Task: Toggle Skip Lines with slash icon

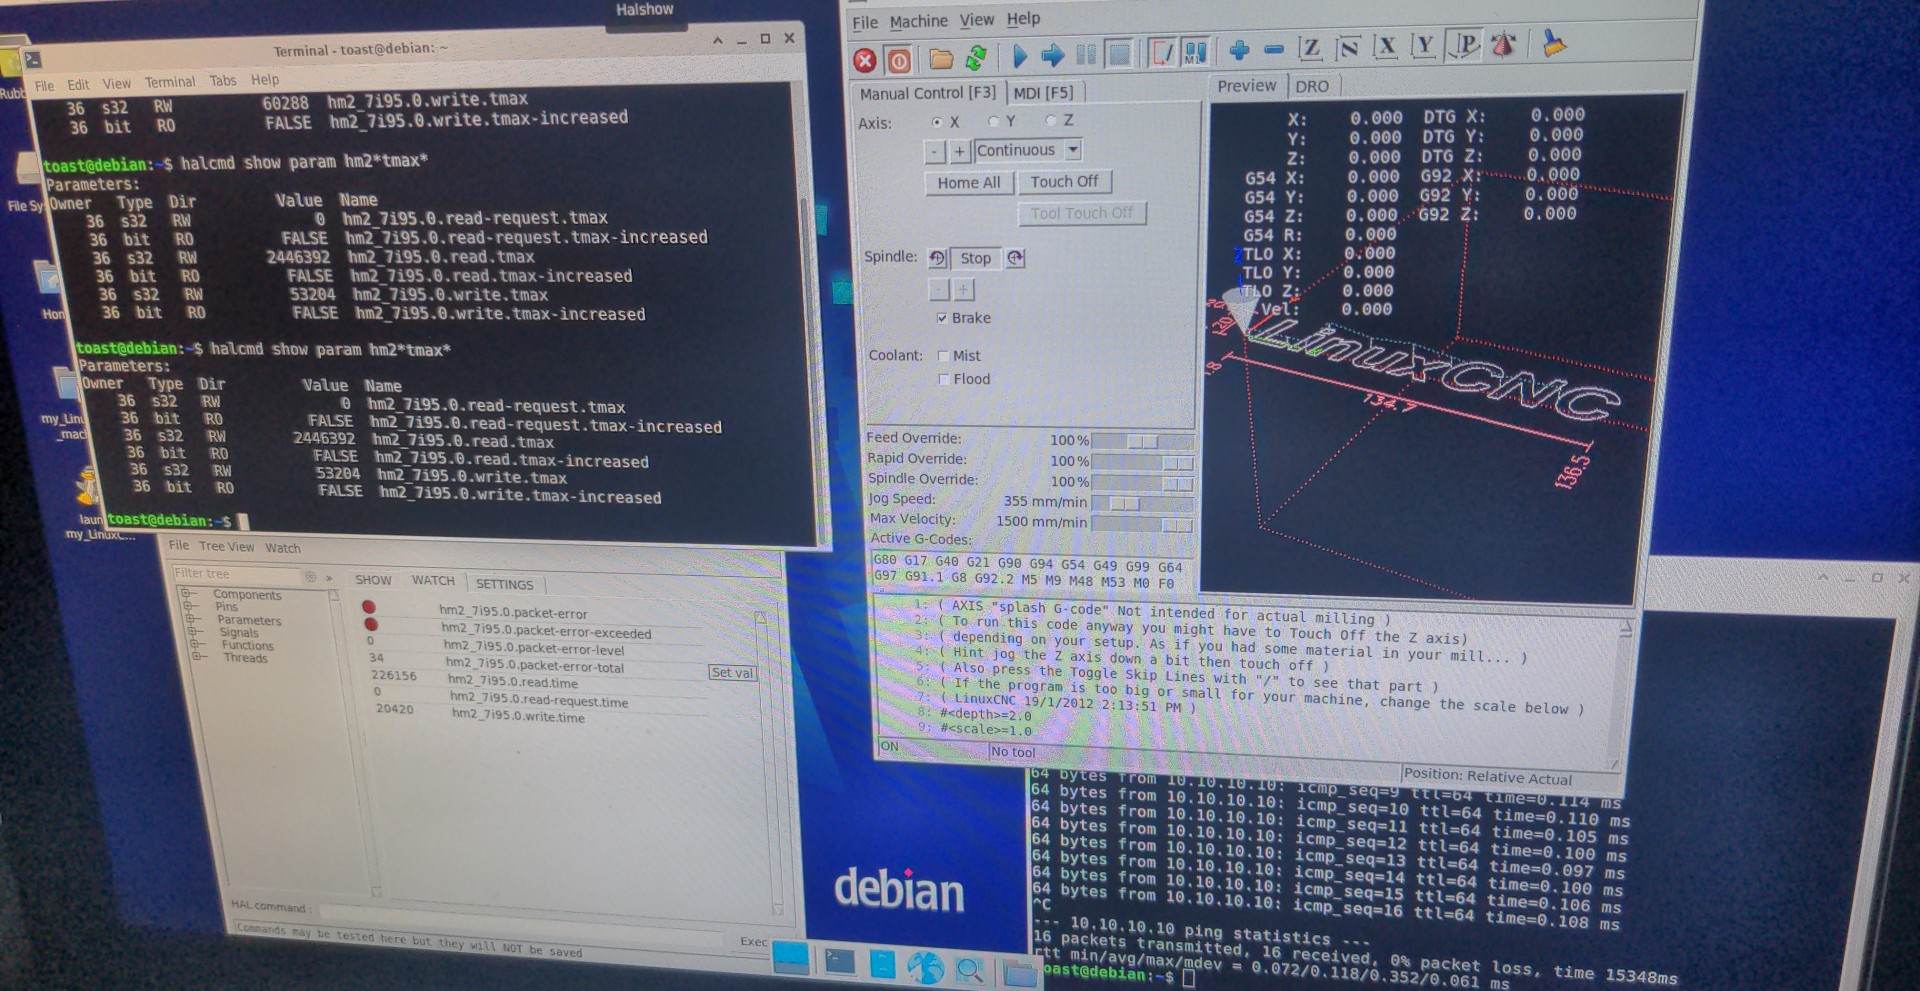Action: [1161, 52]
